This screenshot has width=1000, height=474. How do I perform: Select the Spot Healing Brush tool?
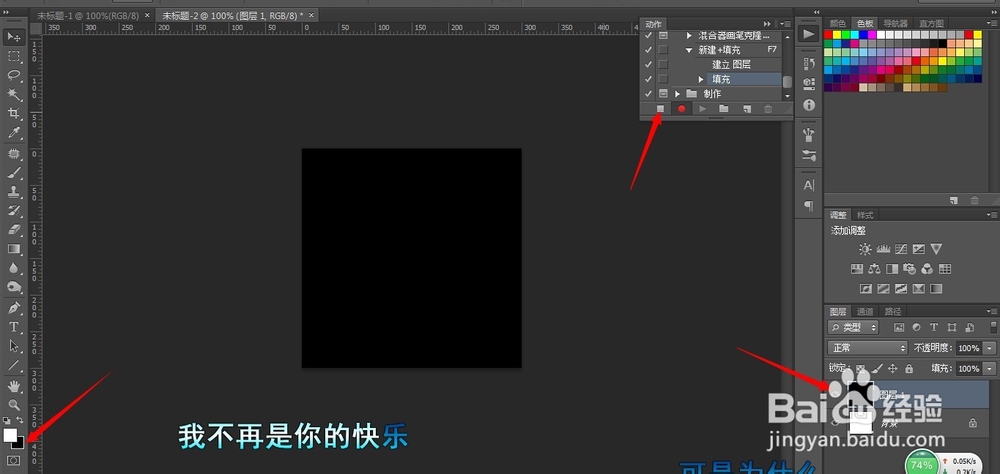click(x=13, y=154)
